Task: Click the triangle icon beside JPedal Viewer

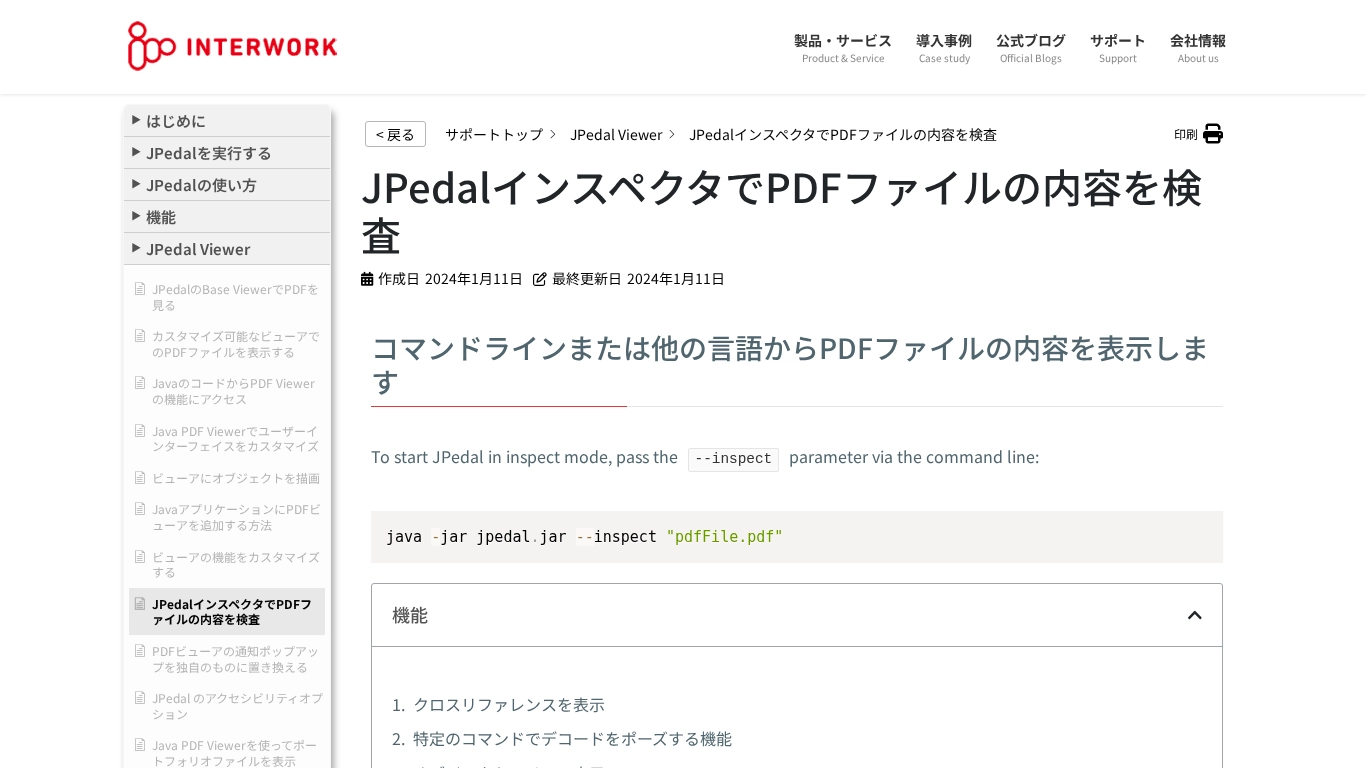Action: tap(136, 248)
